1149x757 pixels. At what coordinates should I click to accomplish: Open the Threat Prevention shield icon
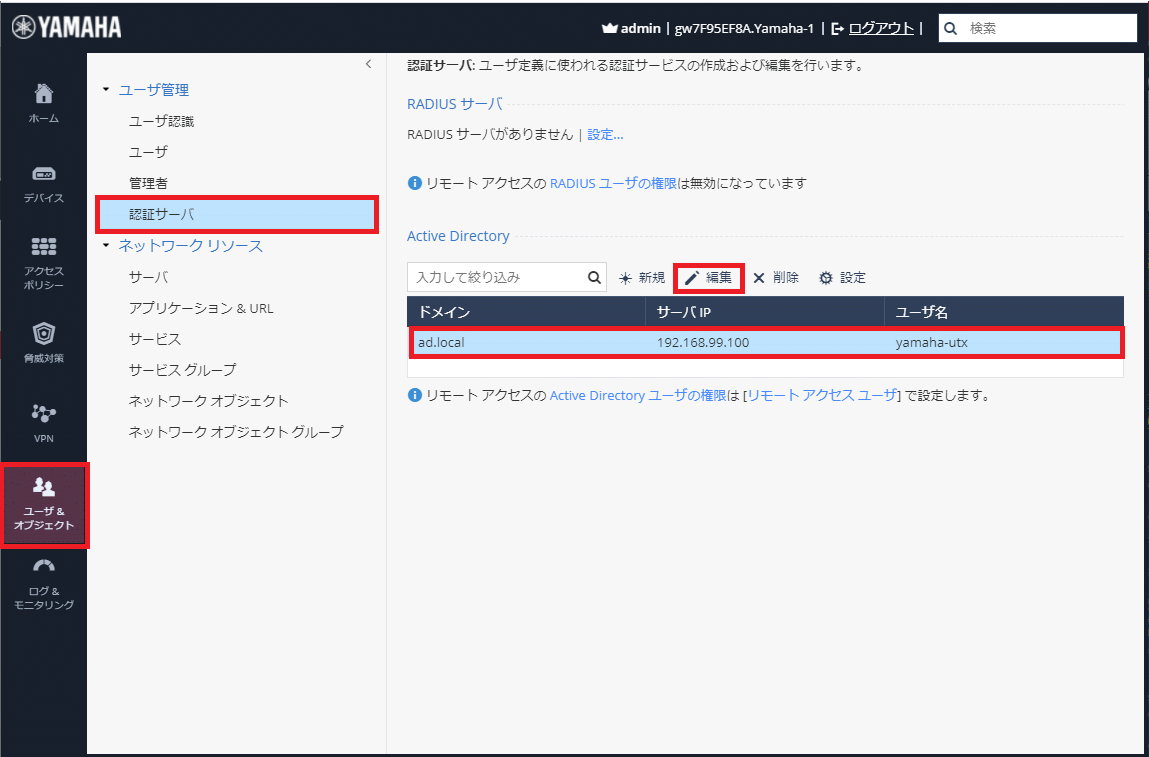pos(43,341)
